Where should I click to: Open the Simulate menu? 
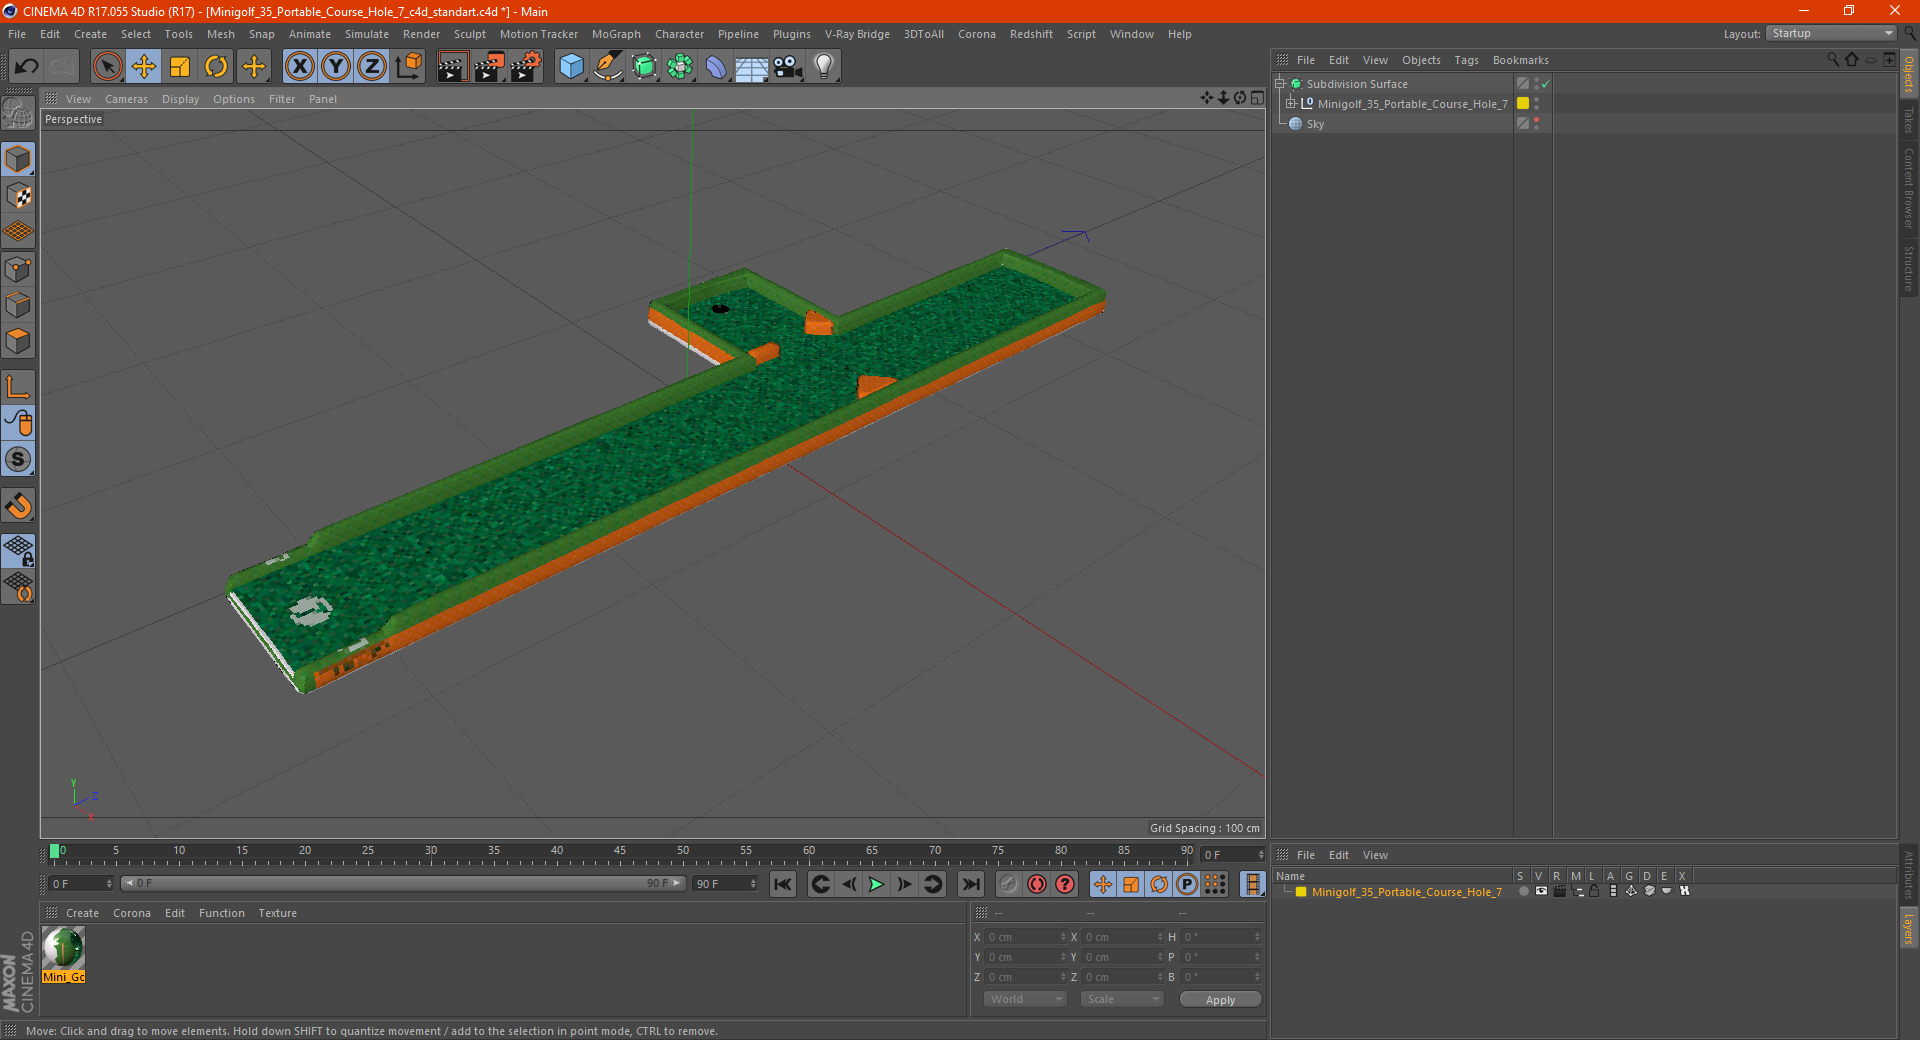[367, 34]
